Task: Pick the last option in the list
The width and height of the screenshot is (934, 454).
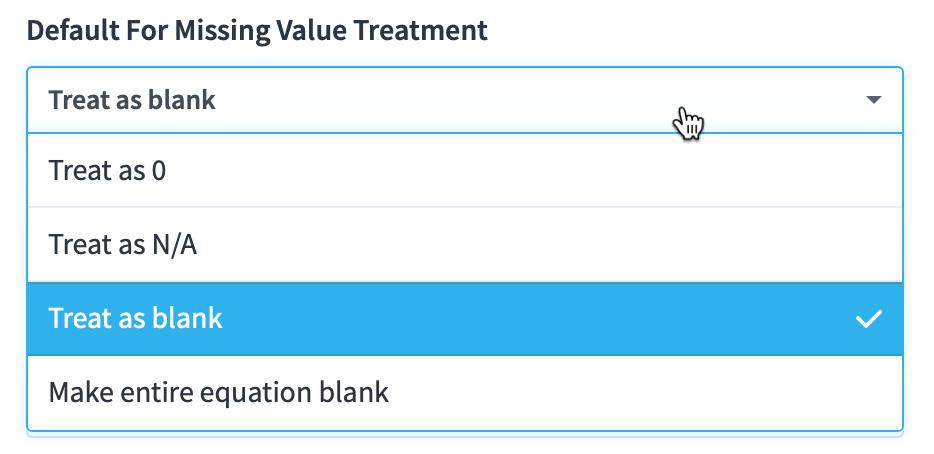Action: (465, 393)
